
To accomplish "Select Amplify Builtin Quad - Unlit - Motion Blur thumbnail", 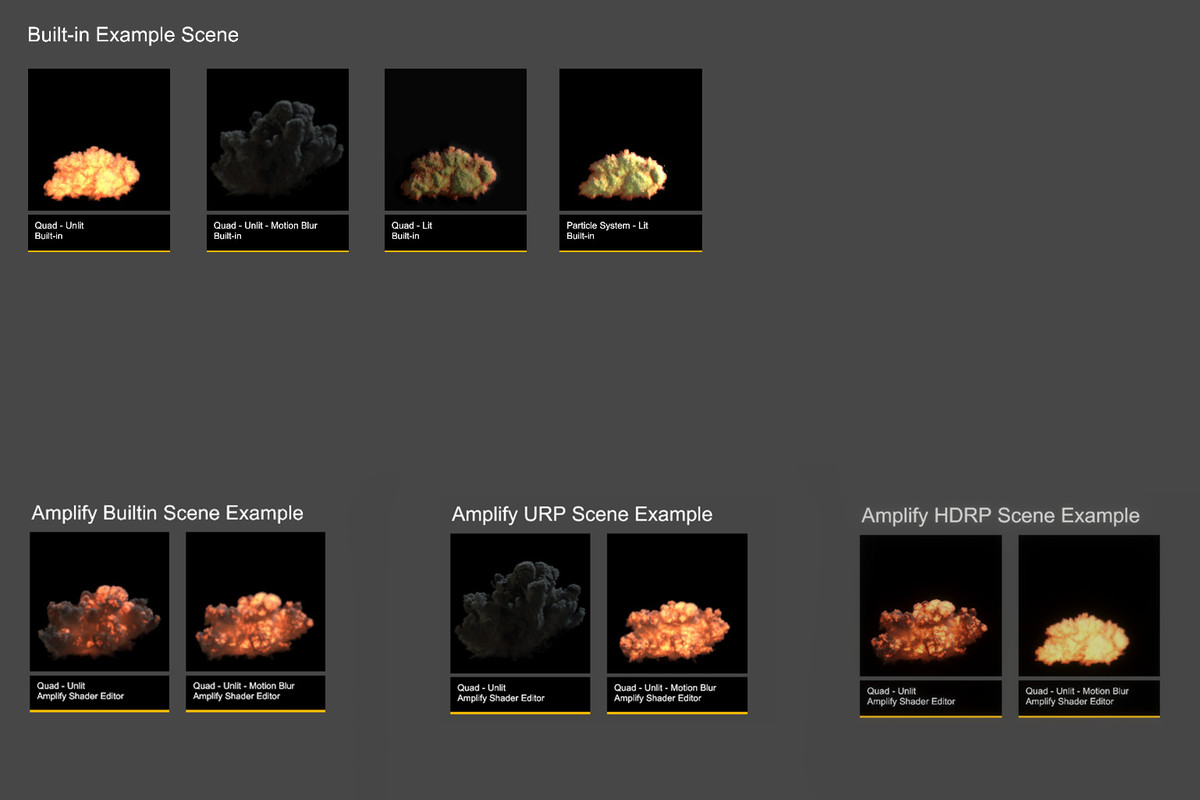I will click(255, 601).
